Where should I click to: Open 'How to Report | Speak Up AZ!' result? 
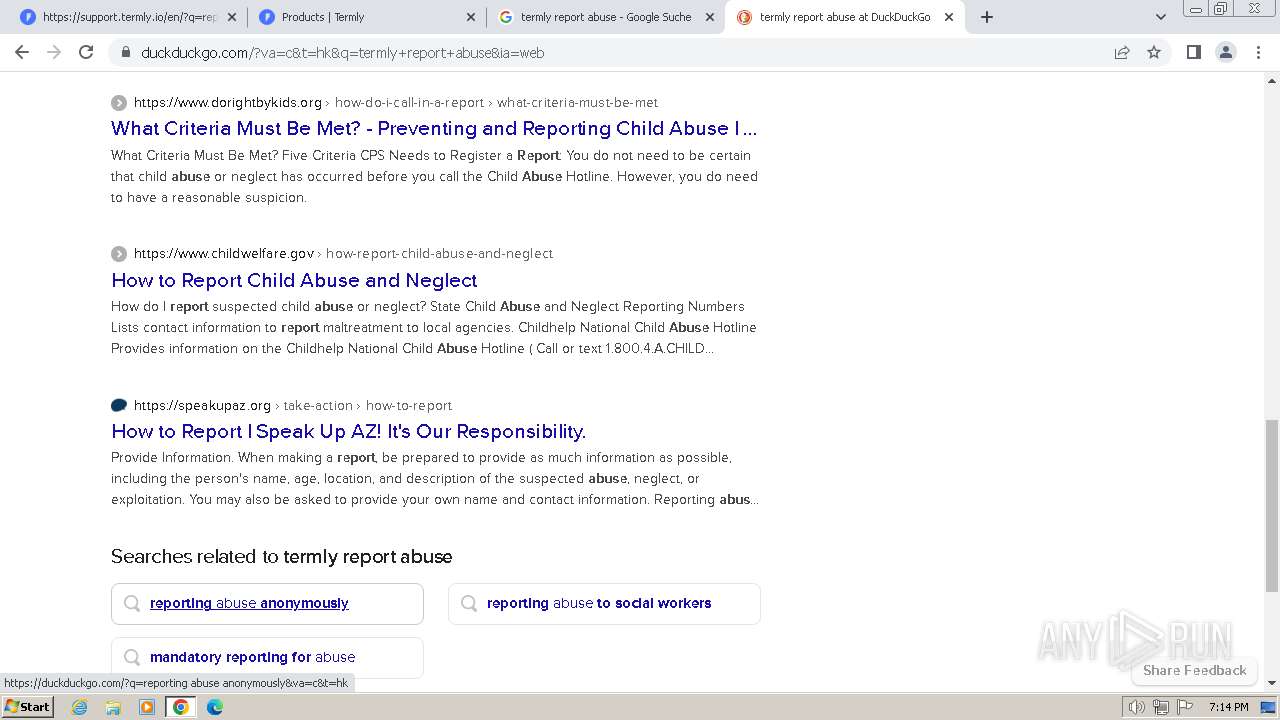coord(348,431)
